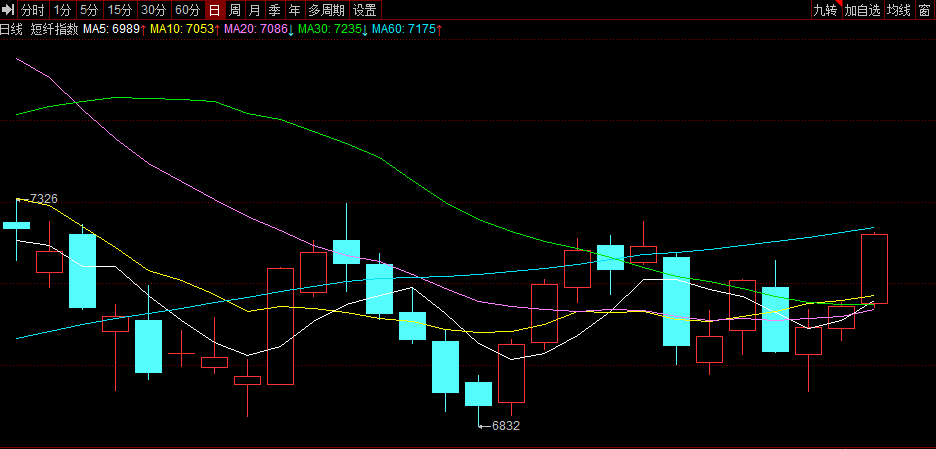Click the lowest cyan candle above 6832
Image resolution: width=936 pixels, height=449 pixels.
[478, 393]
